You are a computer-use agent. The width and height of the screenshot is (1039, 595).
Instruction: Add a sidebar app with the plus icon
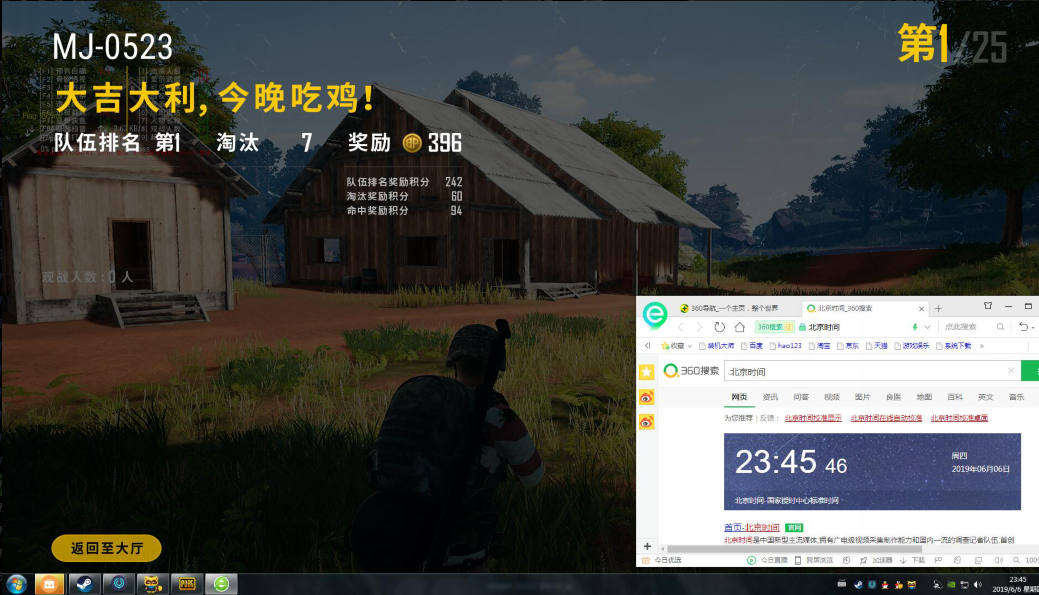tap(647, 546)
